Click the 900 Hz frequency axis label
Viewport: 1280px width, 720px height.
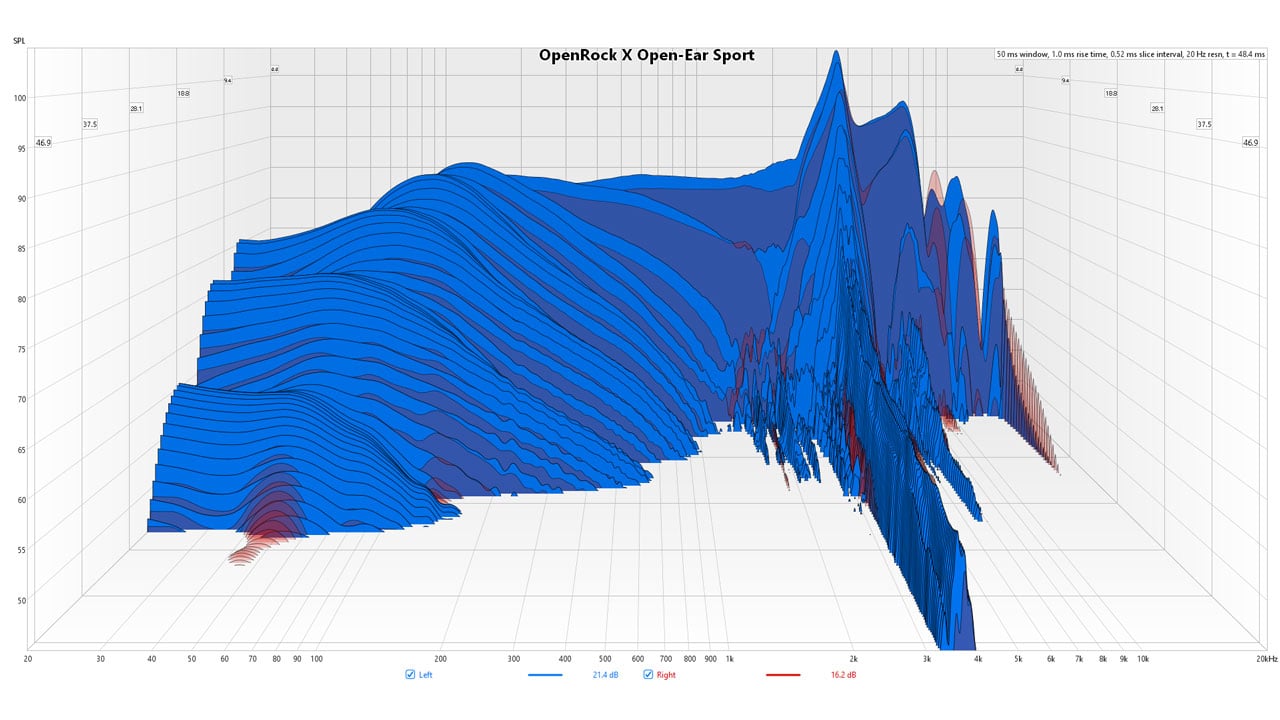pyautogui.click(x=711, y=659)
